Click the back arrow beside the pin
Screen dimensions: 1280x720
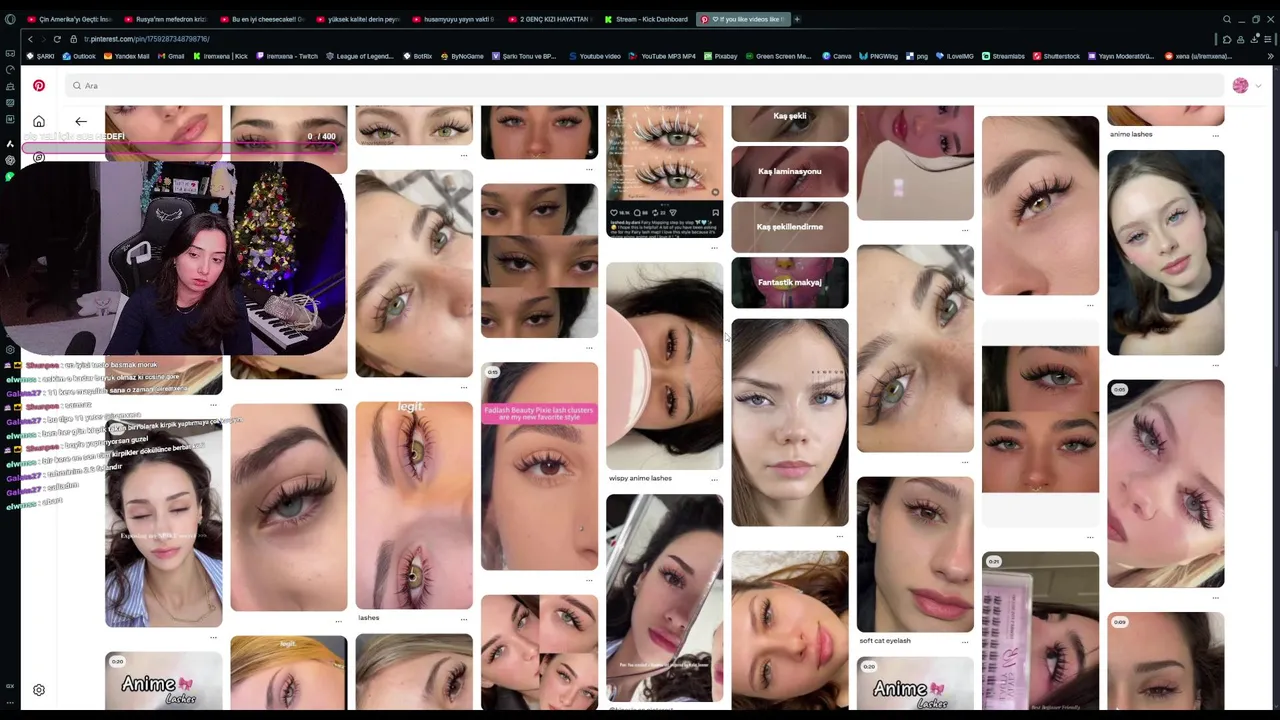(x=81, y=122)
